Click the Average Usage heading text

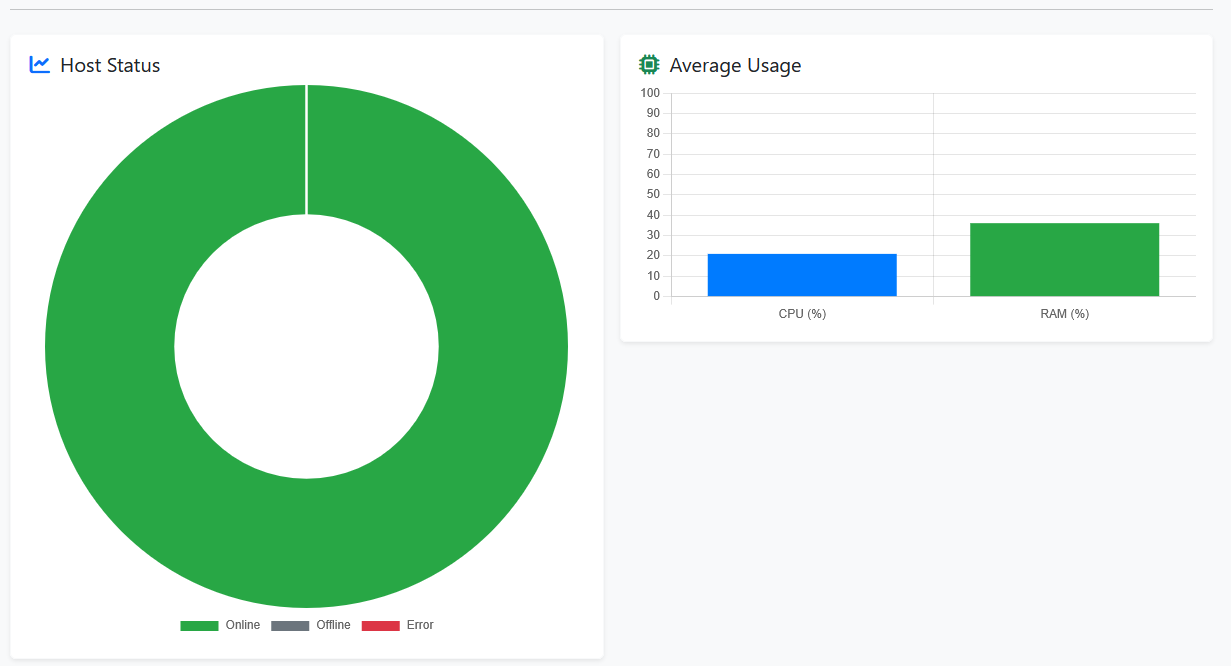[x=735, y=66]
